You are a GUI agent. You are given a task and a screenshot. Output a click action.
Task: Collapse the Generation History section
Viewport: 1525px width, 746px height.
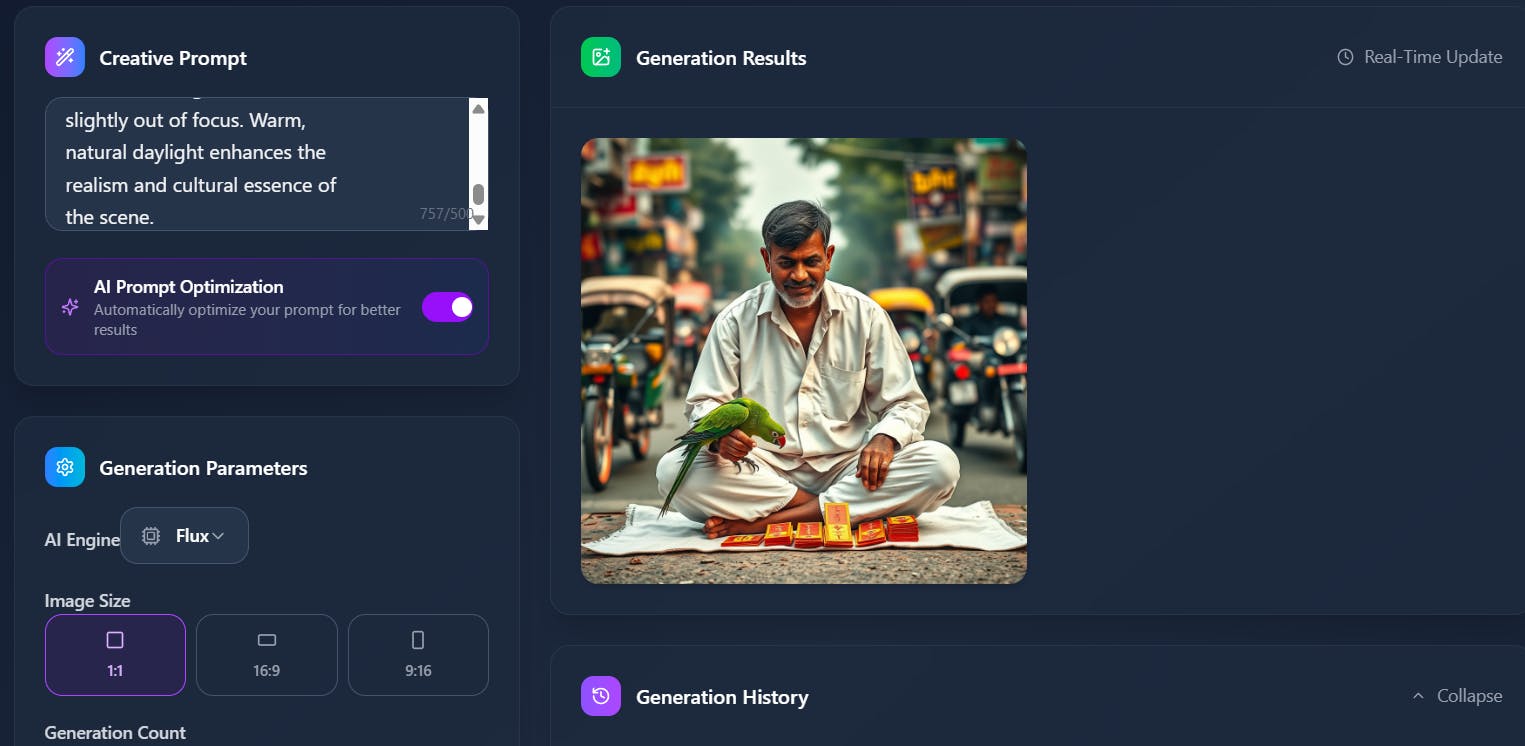1457,696
